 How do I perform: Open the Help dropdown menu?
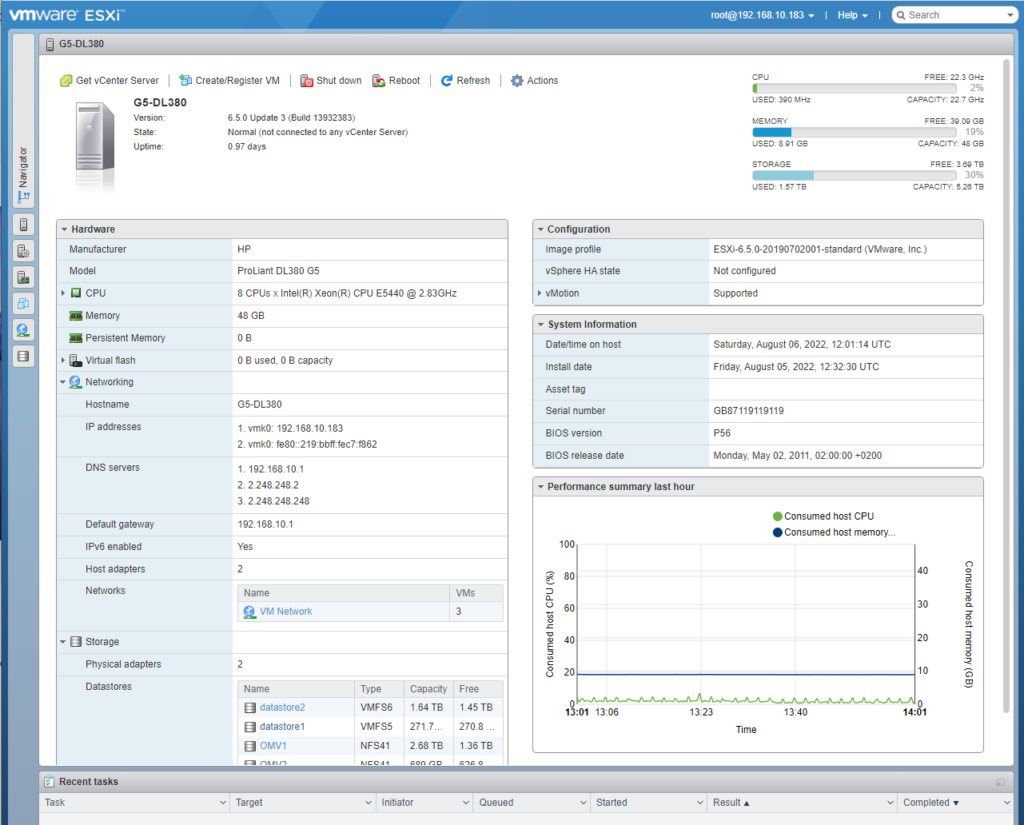pos(853,15)
